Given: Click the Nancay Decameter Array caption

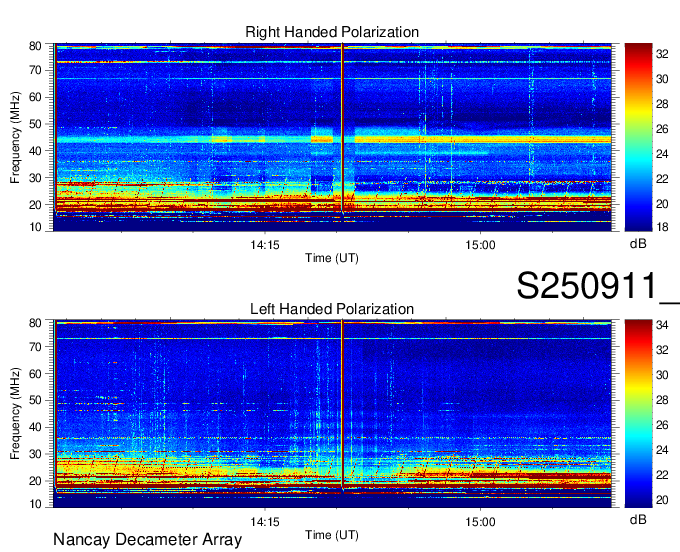Looking at the screenshot, I should [x=147, y=540].
